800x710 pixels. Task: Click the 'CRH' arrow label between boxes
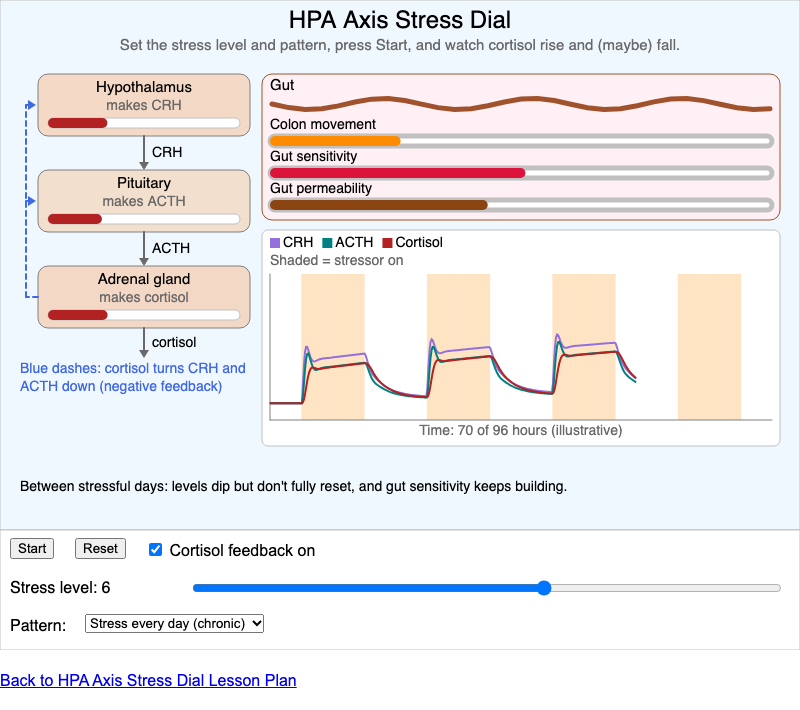click(167, 152)
